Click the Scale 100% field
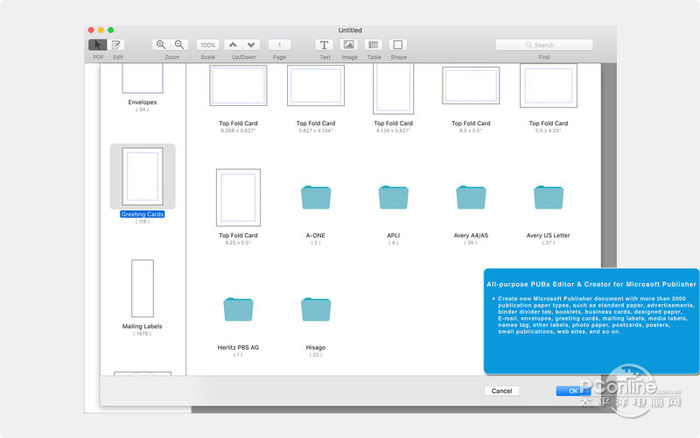Viewport: 700px width, 438px height. point(208,45)
